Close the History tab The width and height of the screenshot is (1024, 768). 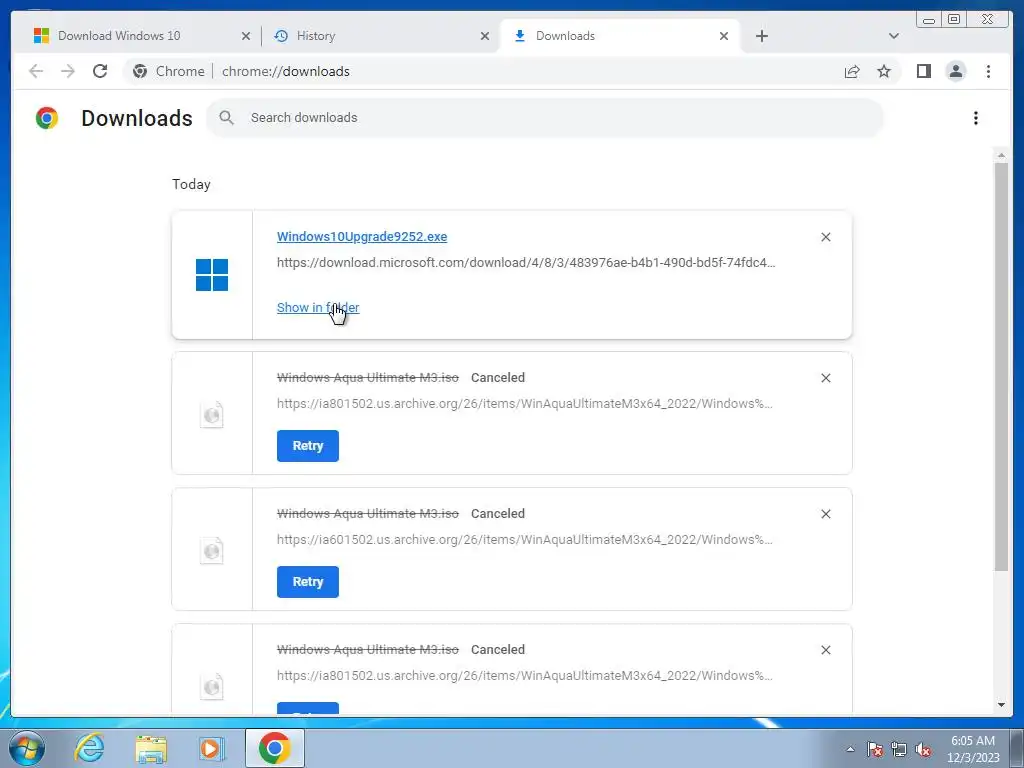[485, 37]
